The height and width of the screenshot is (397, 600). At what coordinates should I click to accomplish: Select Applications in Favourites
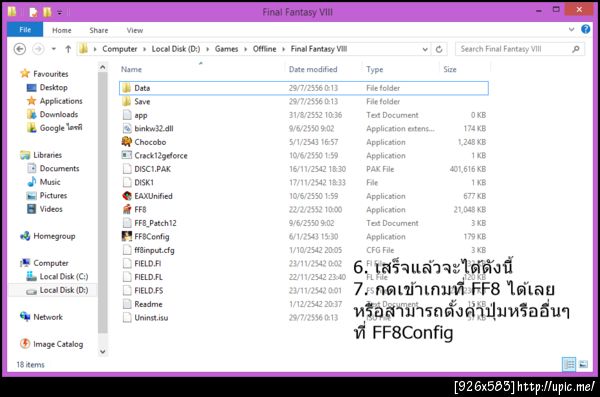coord(61,101)
